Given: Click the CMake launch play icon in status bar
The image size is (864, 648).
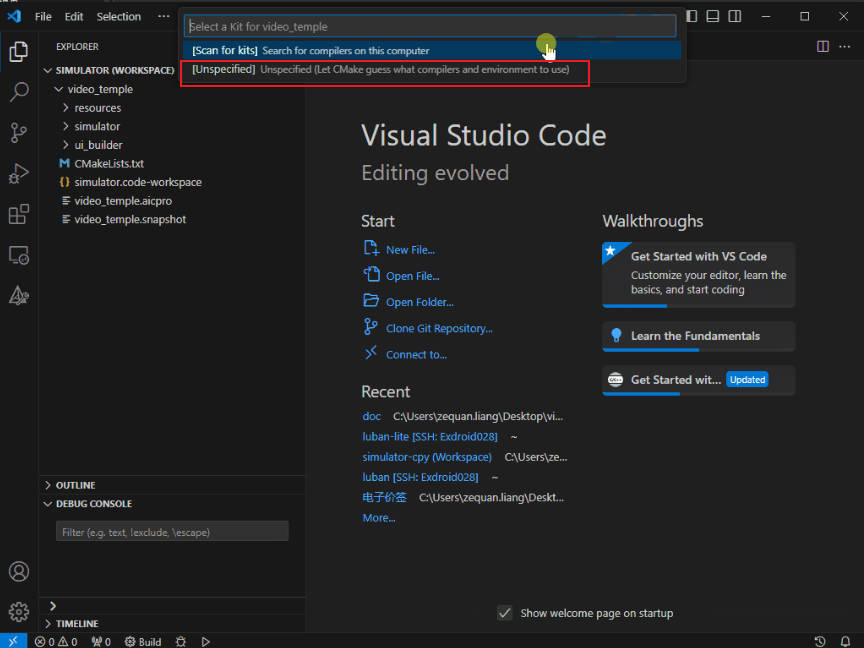Looking at the screenshot, I should click(206, 641).
